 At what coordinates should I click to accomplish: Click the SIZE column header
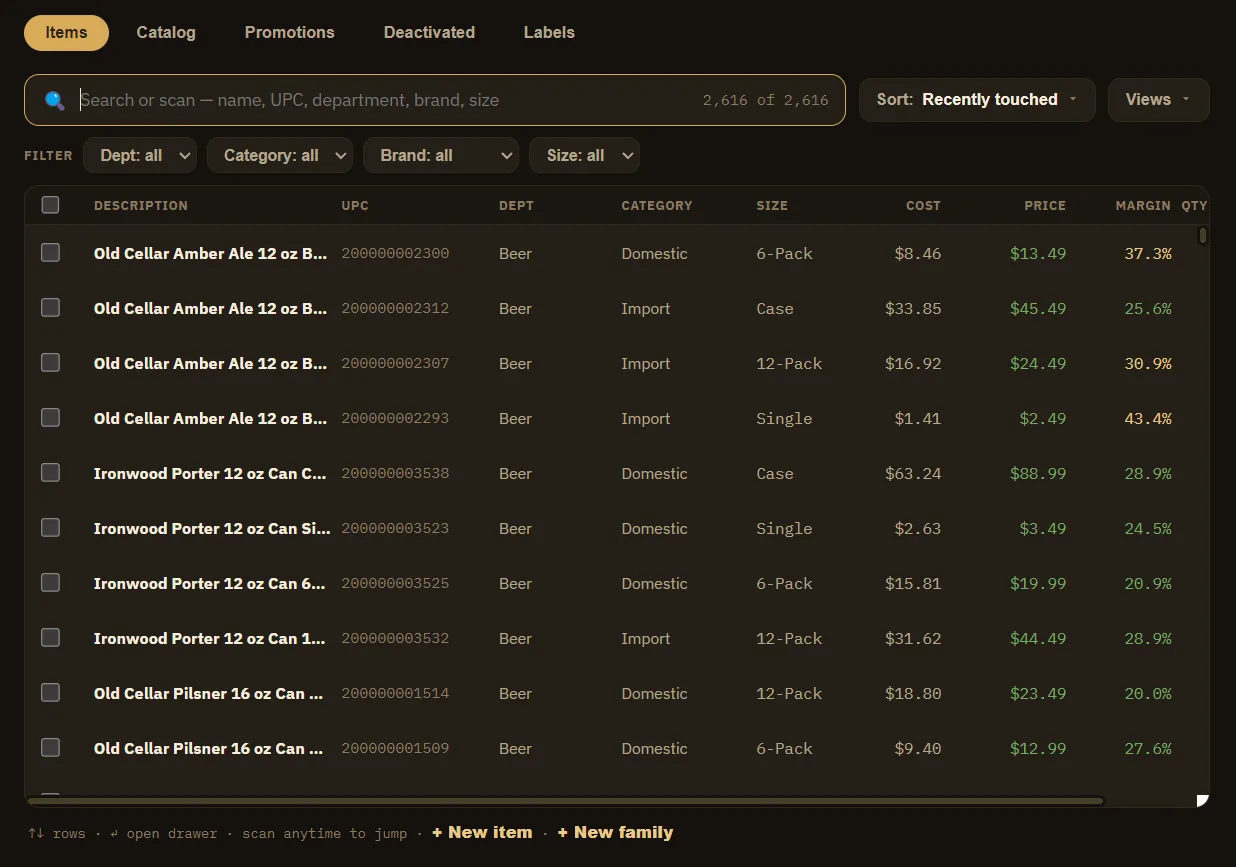point(772,206)
